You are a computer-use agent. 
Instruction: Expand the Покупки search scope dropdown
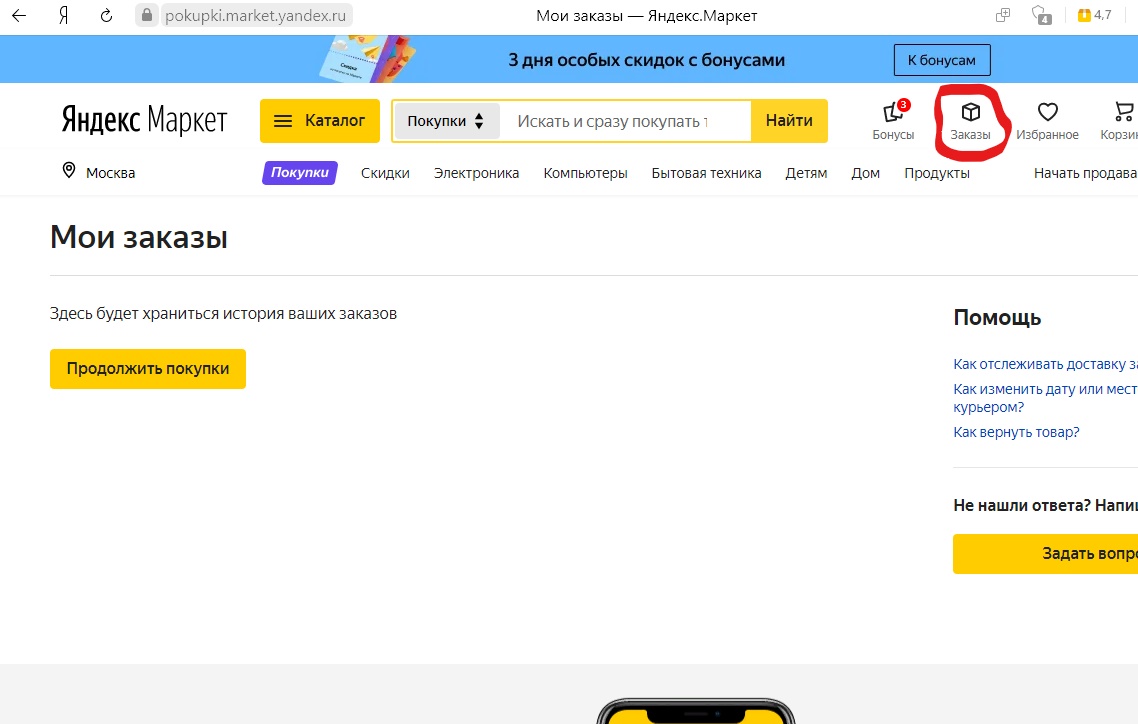click(446, 121)
